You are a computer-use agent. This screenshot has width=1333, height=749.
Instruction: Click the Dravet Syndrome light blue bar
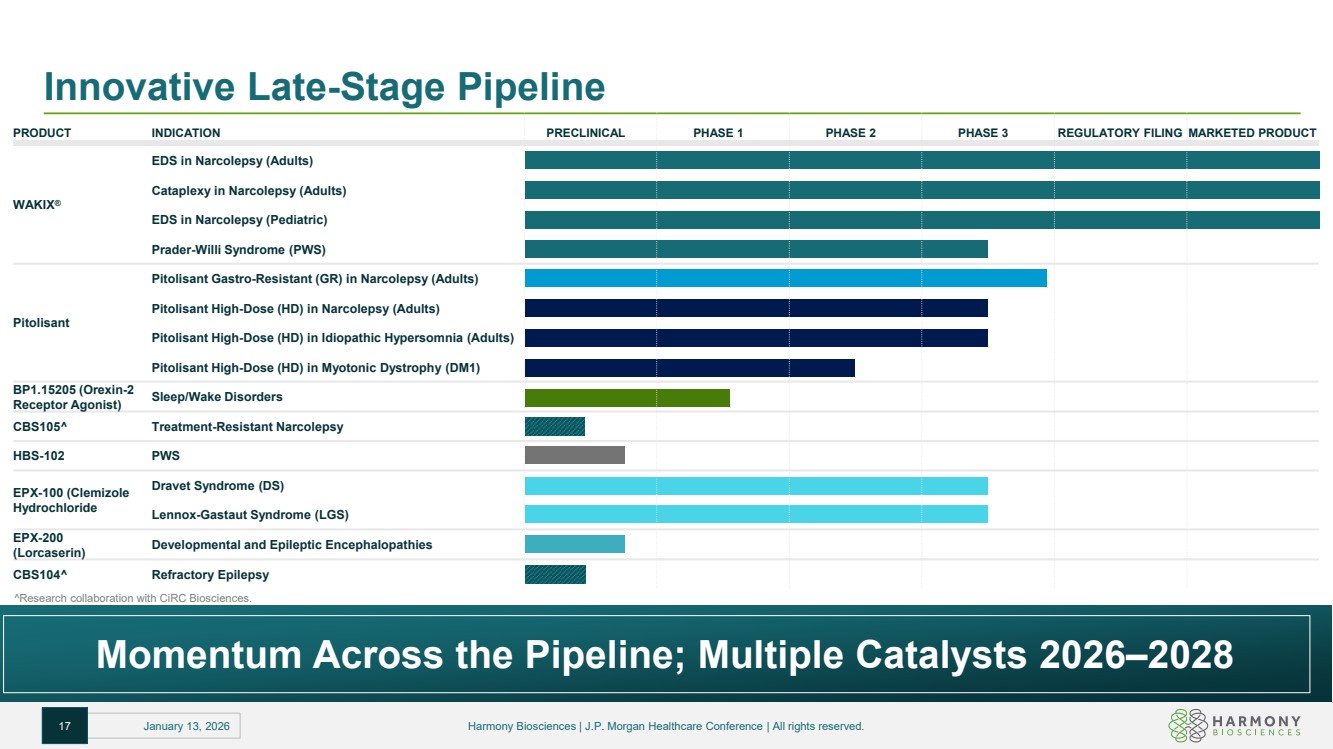tap(756, 486)
